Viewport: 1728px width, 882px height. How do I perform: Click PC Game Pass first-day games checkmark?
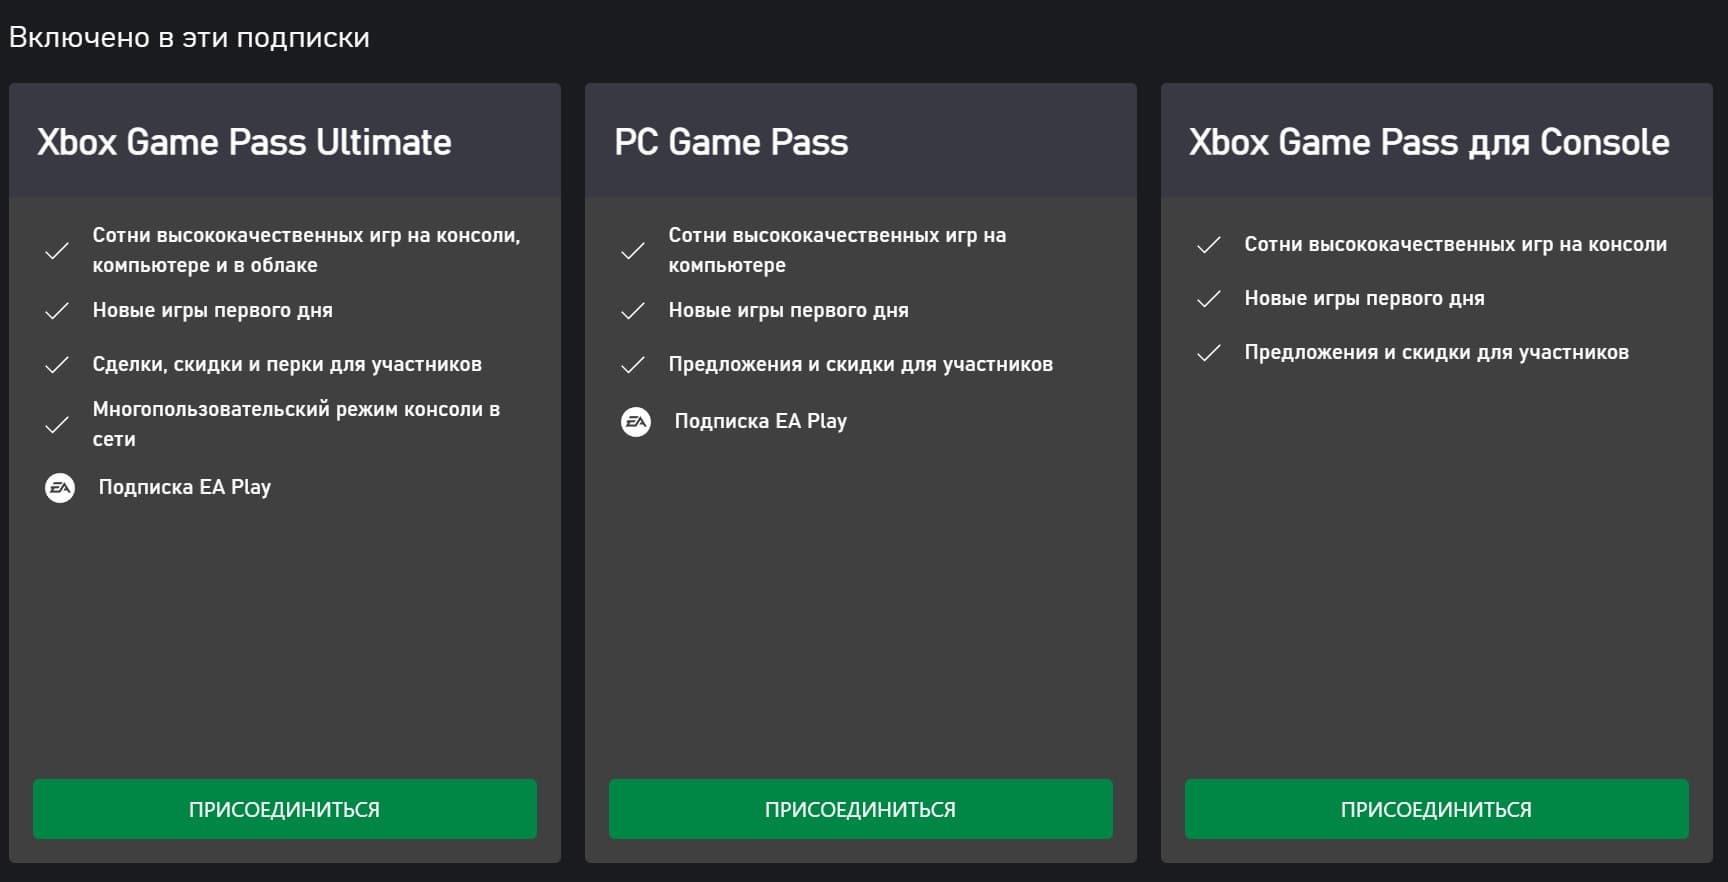(x=633, y=311)
